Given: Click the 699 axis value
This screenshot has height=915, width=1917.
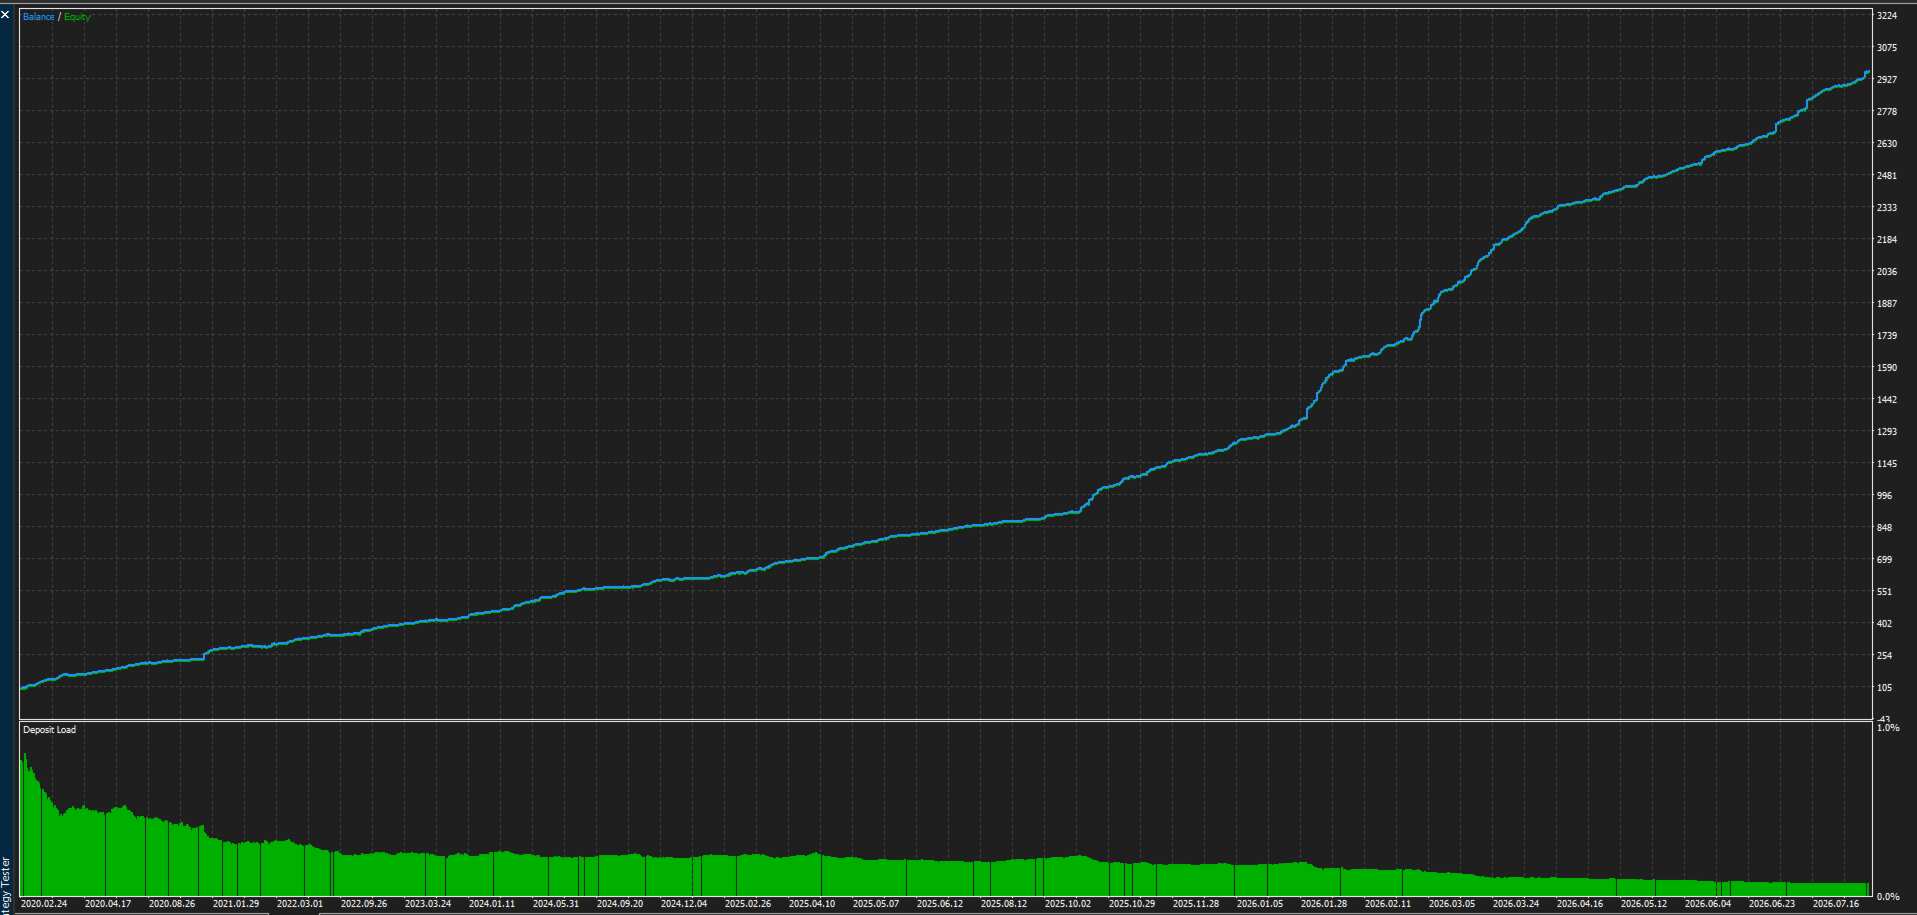Looking at the screenshot, I should pyautogui.click(x=1885, y=560).
